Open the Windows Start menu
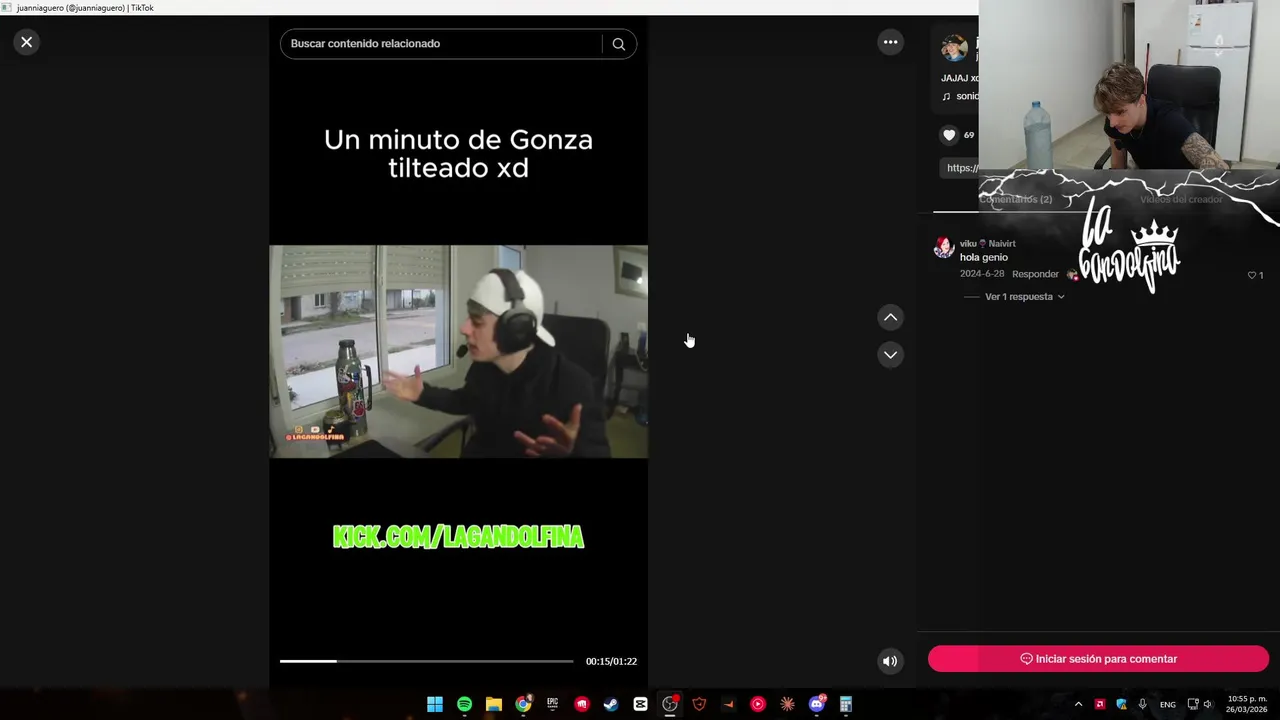This screenshot has width=1280, height=720. pyautogui.click(x=435, y=704)
